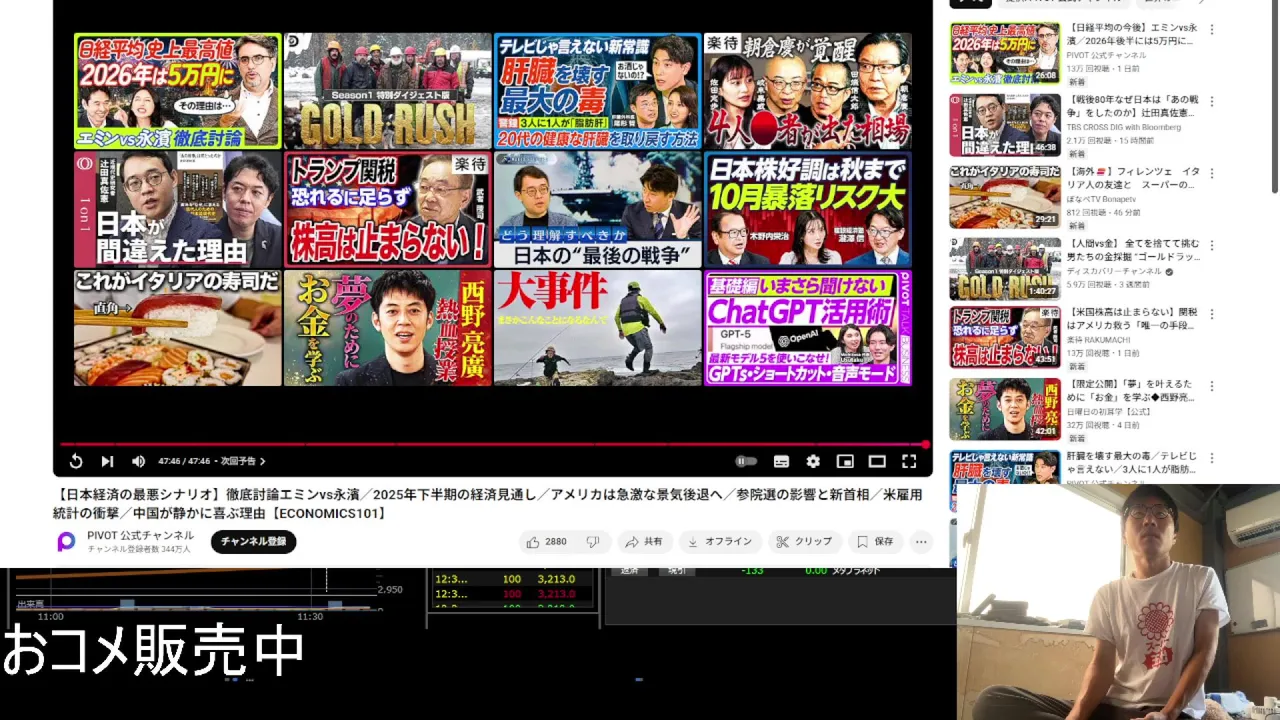Open the PIVOT 公式チャンネル channel link

click(x=140, y=536)
